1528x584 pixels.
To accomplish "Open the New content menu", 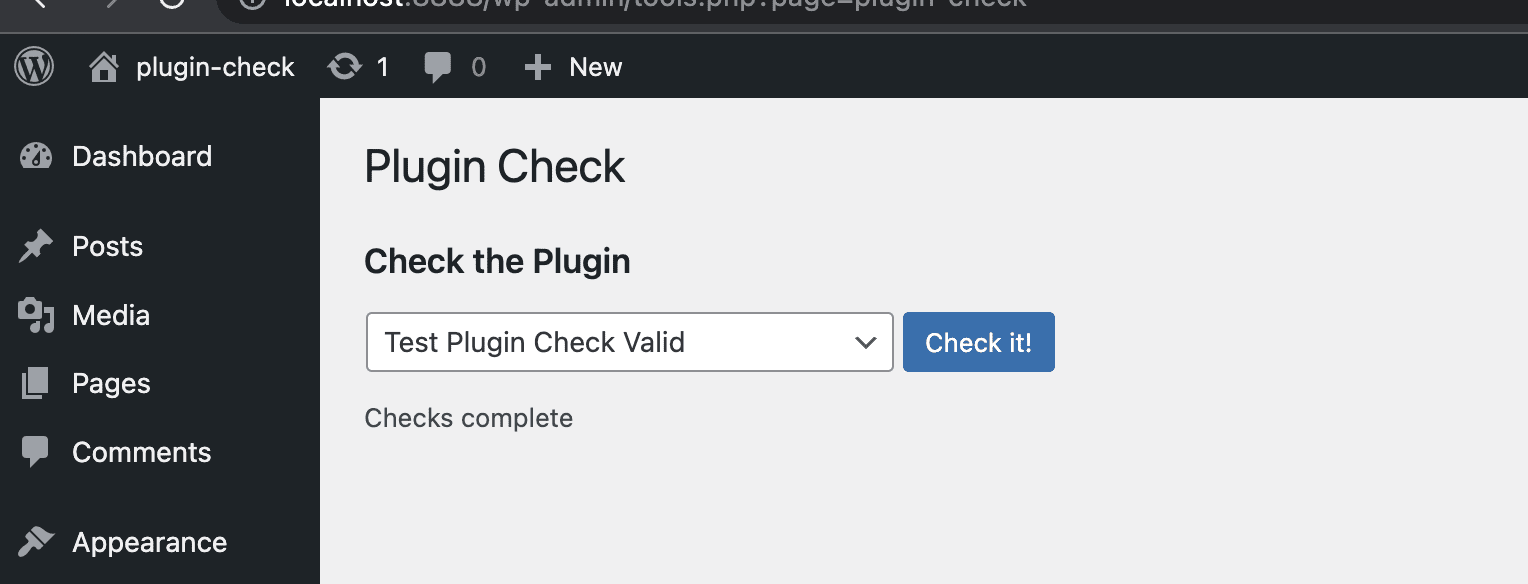I will [x=572, y=66].
